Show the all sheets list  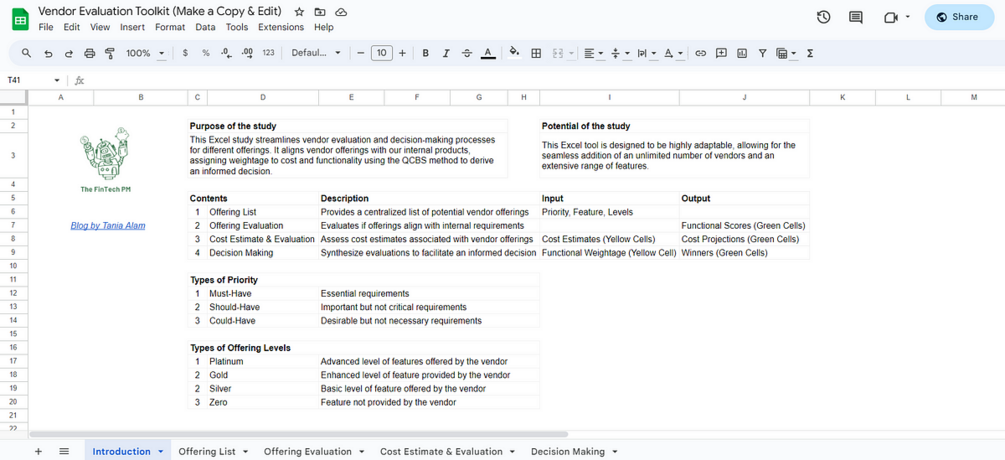[64, 451]
